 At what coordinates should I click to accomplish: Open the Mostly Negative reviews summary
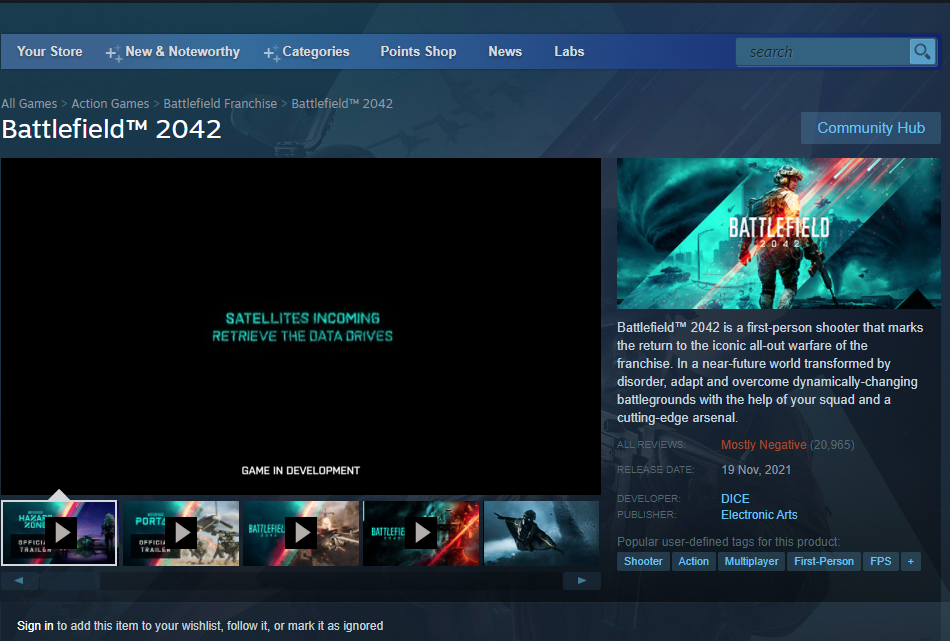click(763, 445)
